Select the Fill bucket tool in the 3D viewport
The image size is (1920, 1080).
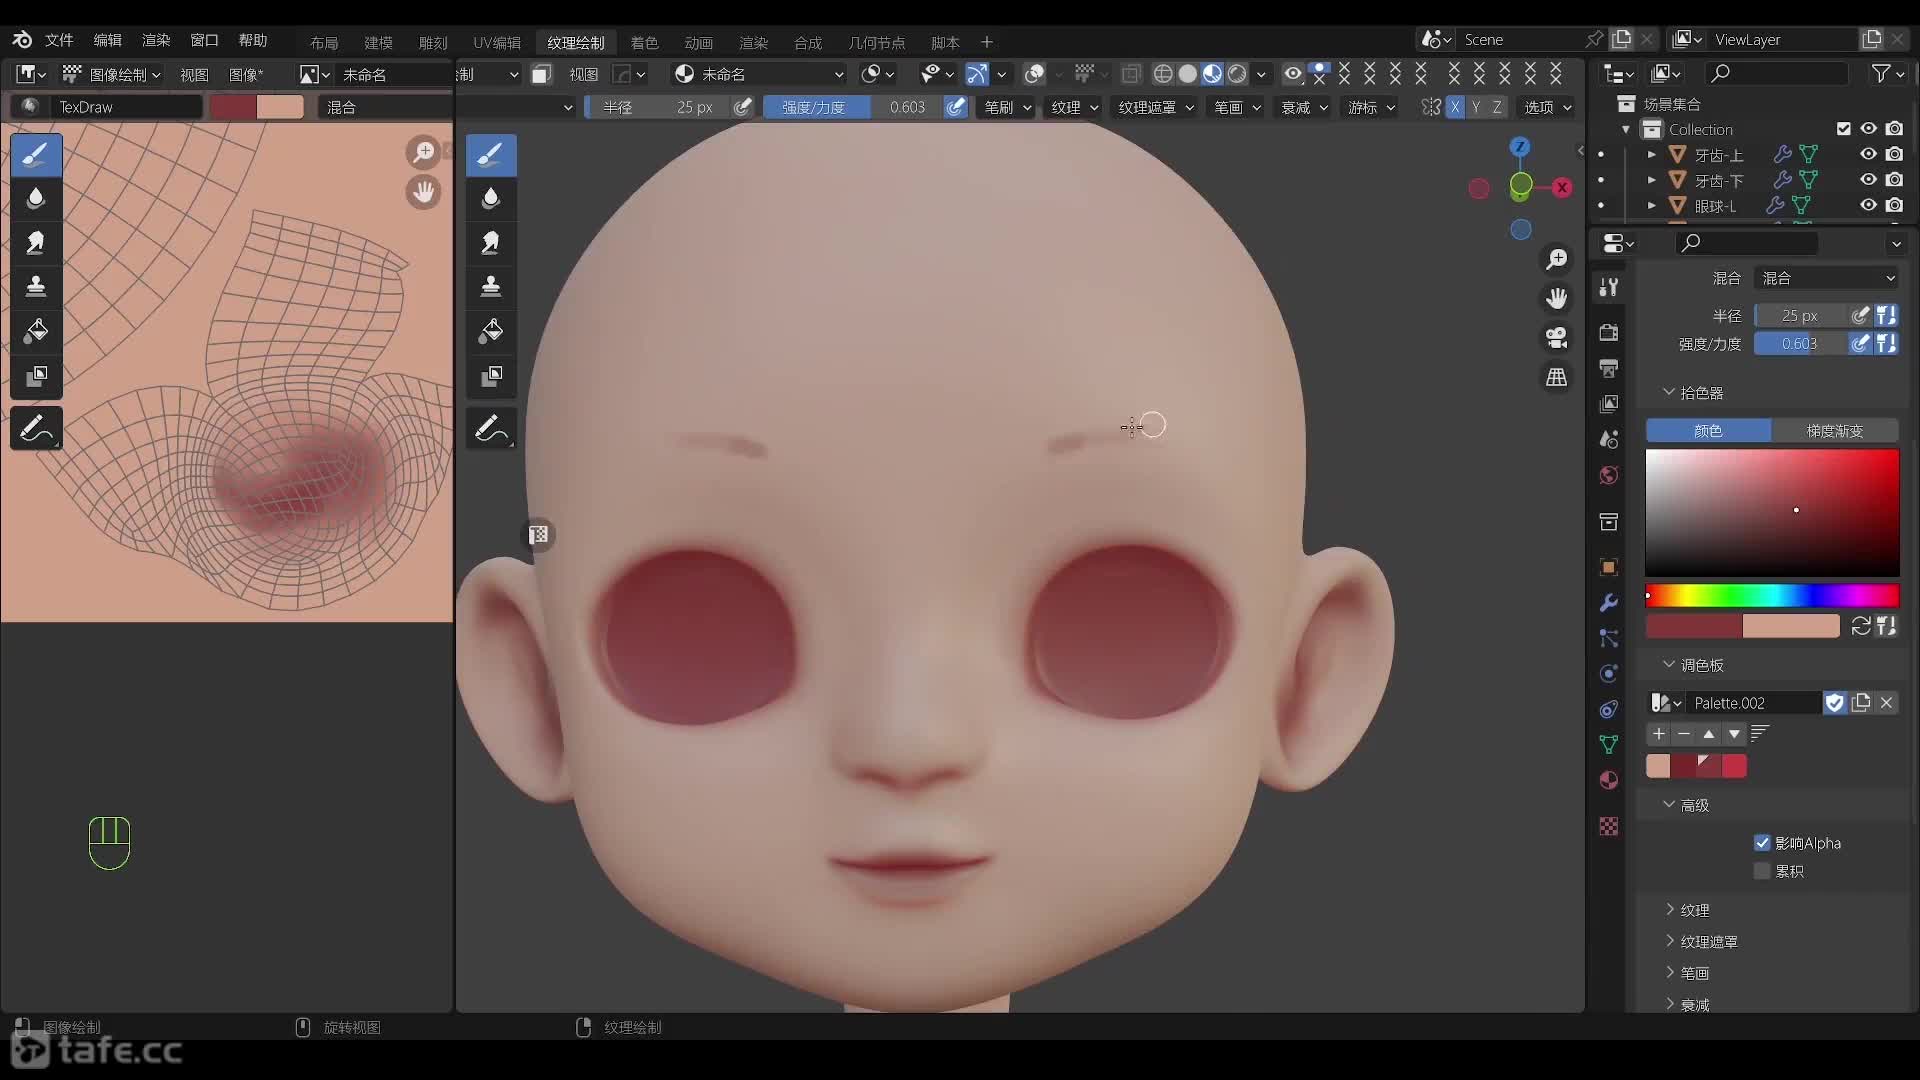click(491, 331)
